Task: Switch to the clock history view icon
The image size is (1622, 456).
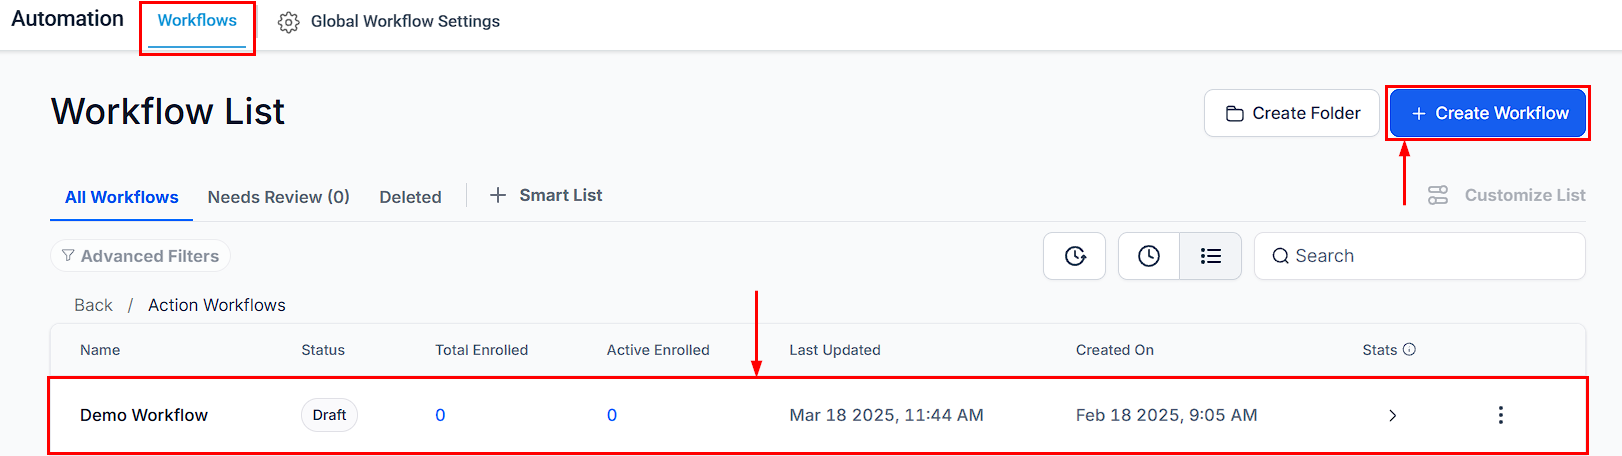Action: 1149,256
